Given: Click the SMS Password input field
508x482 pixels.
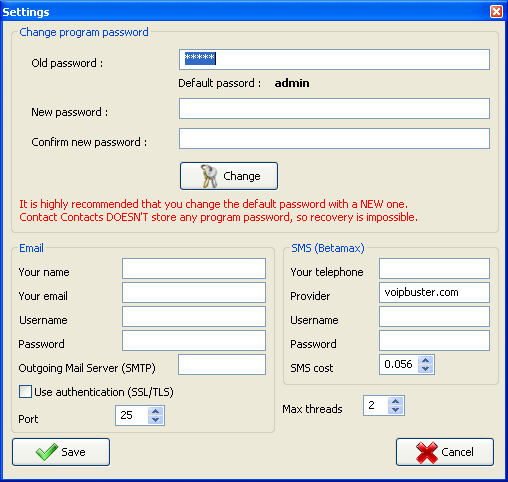Looking at the screenshot, I should [434, 340].
